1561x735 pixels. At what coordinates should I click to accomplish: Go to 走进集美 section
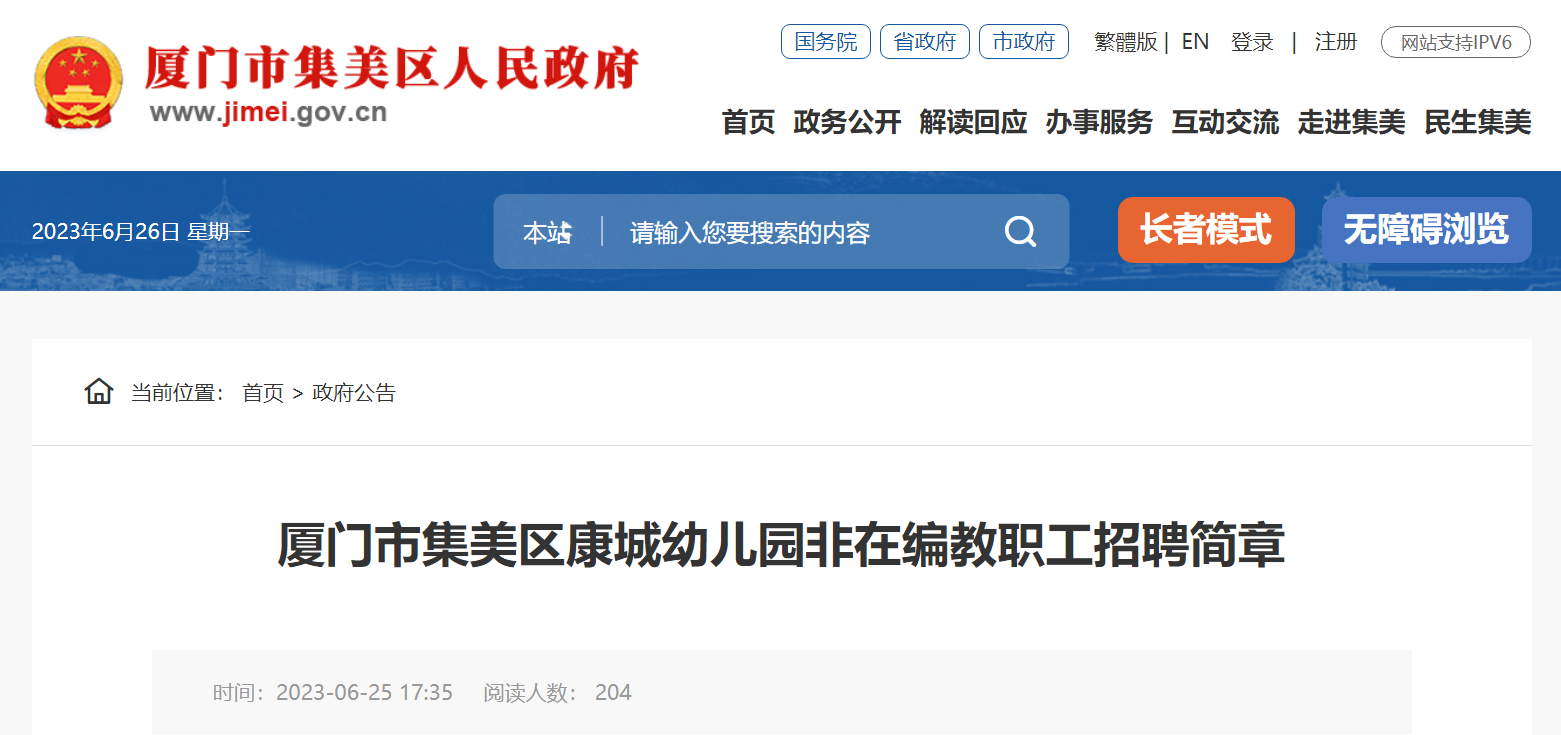coord(1351,123)
